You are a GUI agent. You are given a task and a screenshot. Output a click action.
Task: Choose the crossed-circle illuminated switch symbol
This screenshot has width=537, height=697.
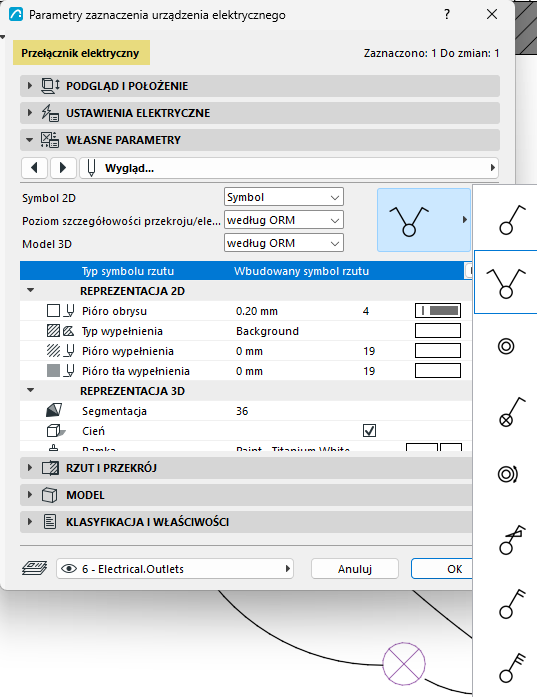click(x=511, y=412)
